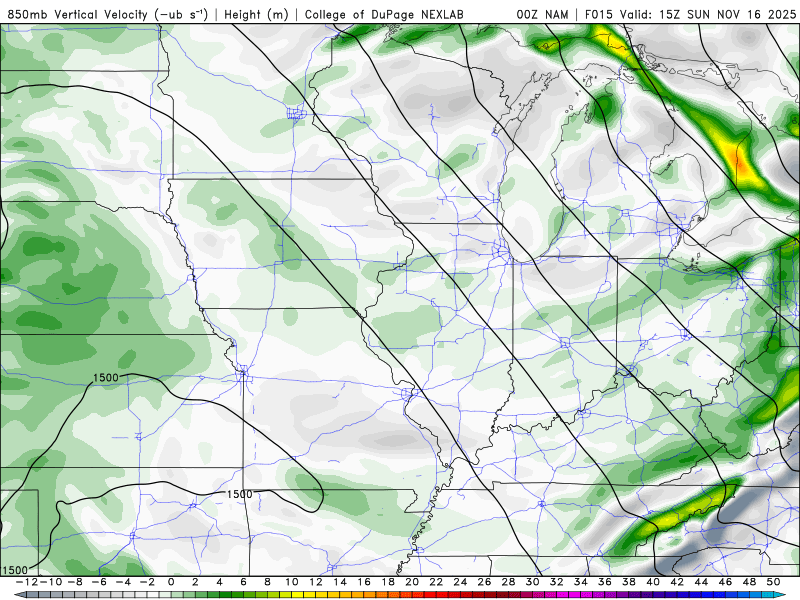
Task: Click the '-12' color scale label
Action: (26, 582)
